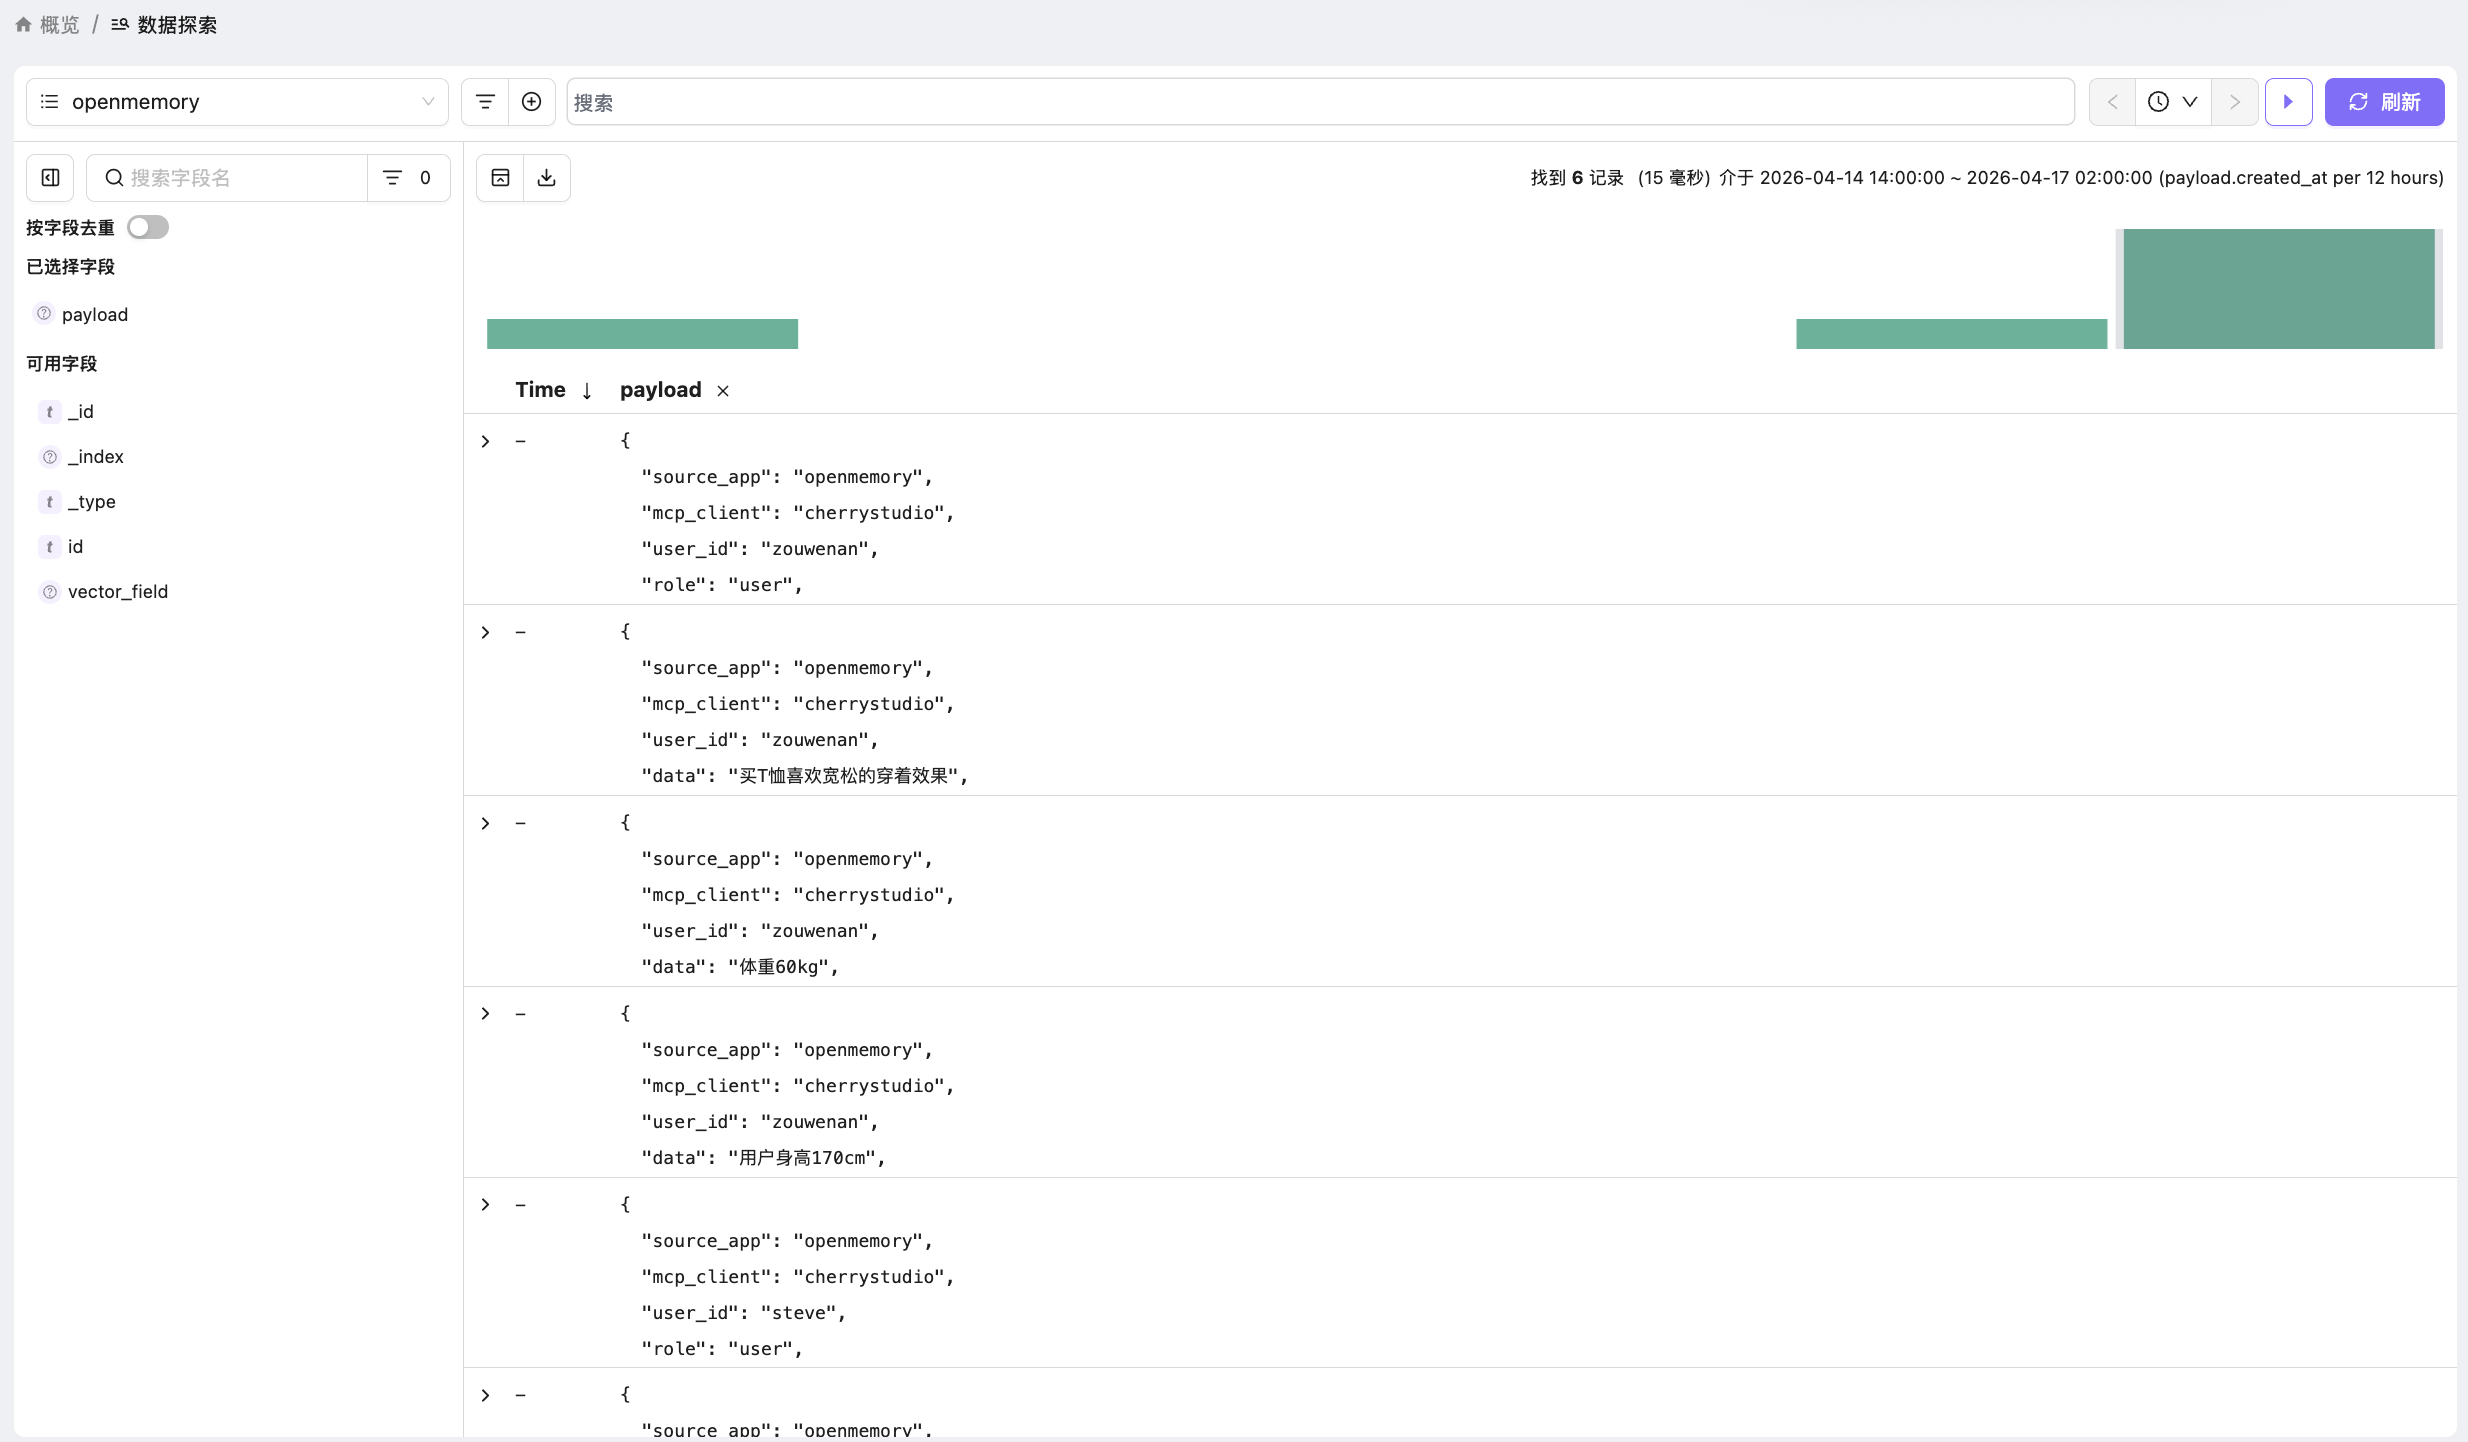
Task: Toggle the histogram layout icon
Action: [500, 178]
